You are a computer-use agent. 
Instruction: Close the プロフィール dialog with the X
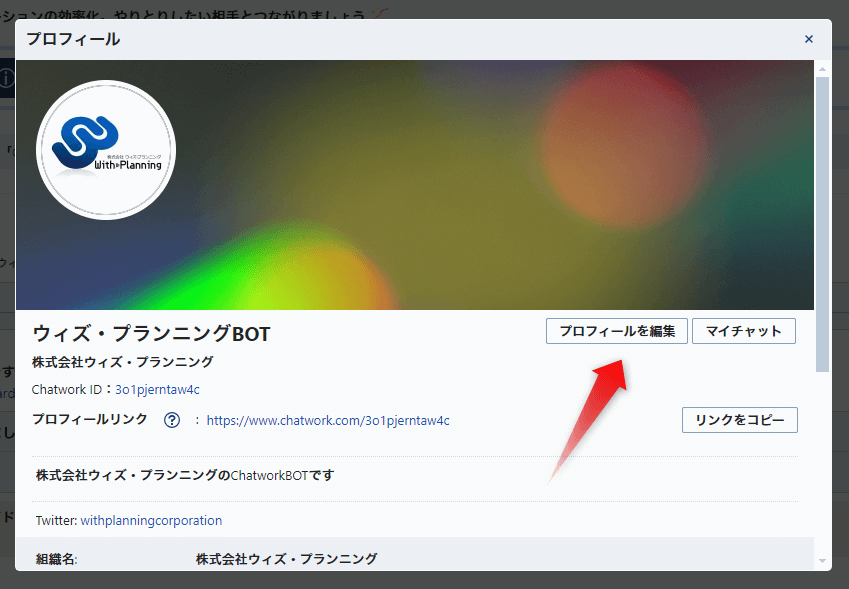808,39
